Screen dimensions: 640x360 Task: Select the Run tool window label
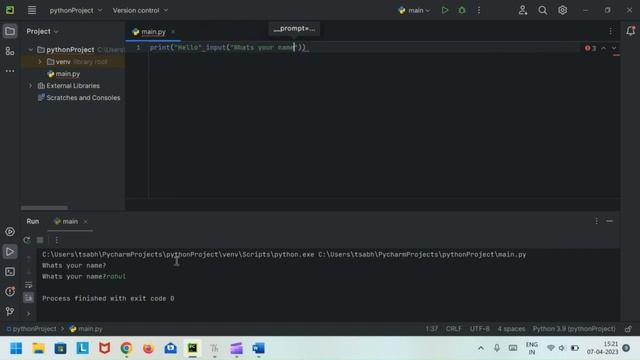coord(33,221)
